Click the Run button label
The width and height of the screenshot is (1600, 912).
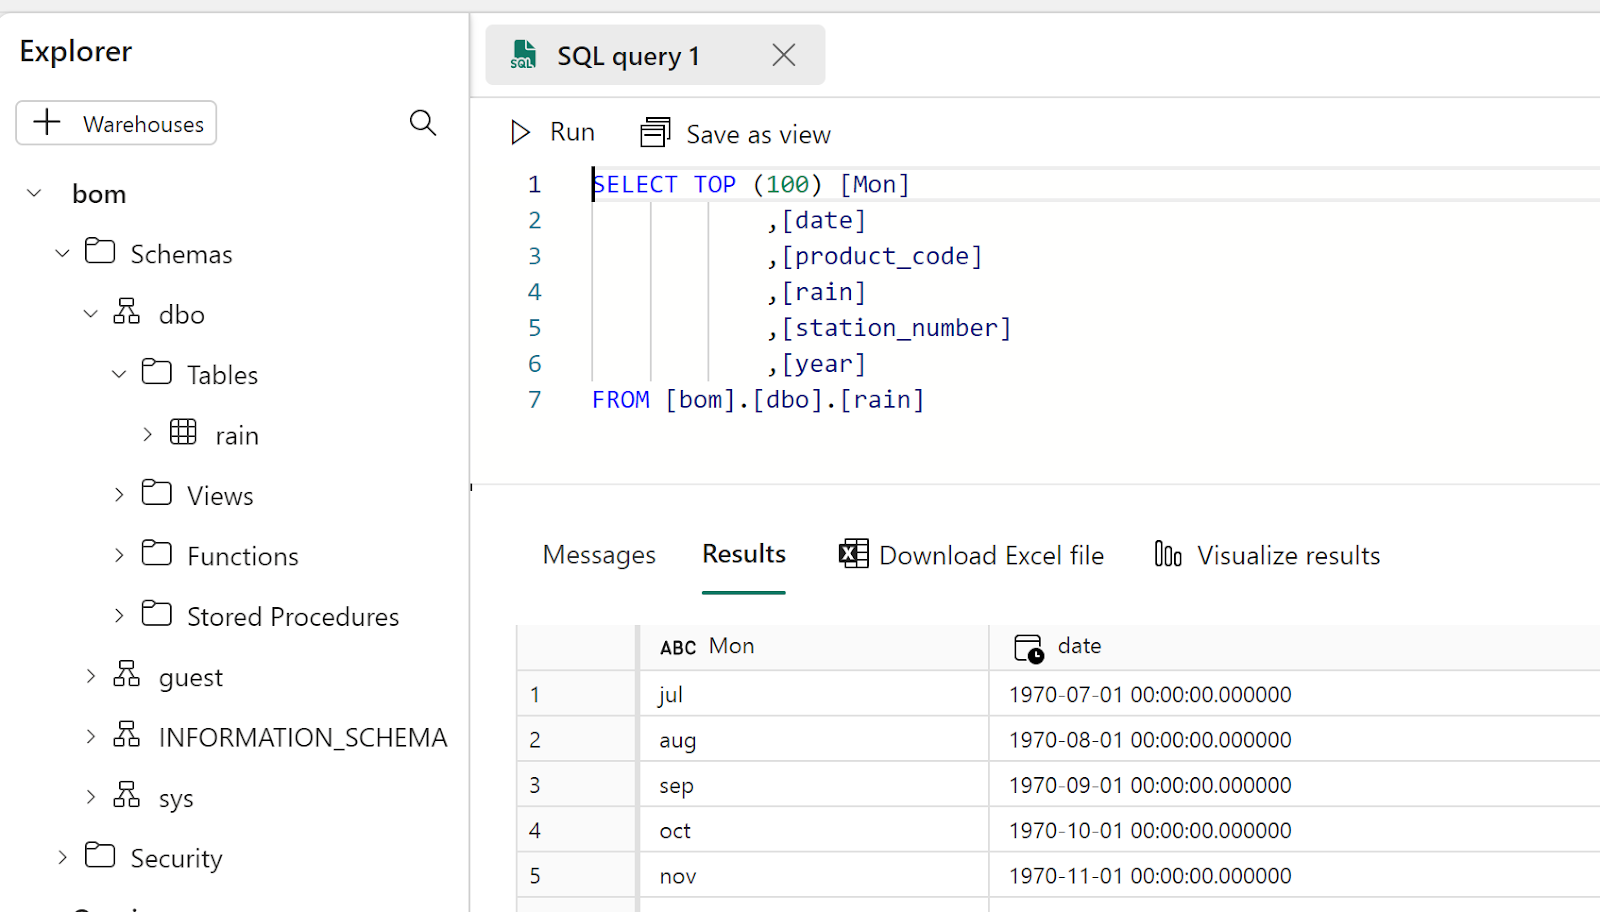coord(572,132)
